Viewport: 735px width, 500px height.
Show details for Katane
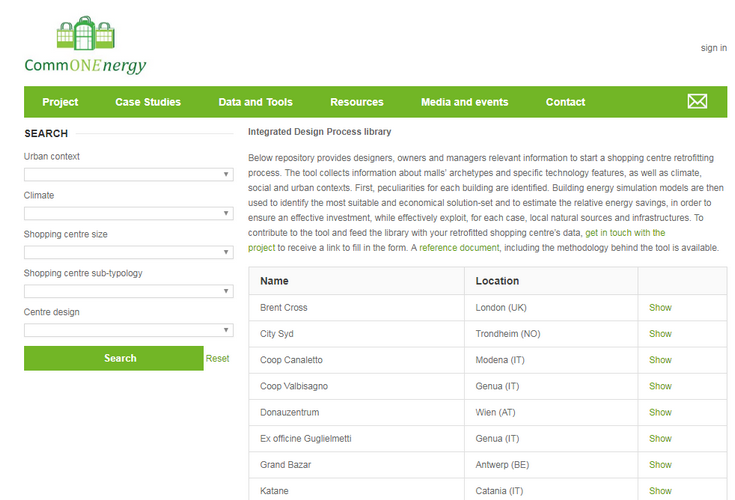[660, 491]
